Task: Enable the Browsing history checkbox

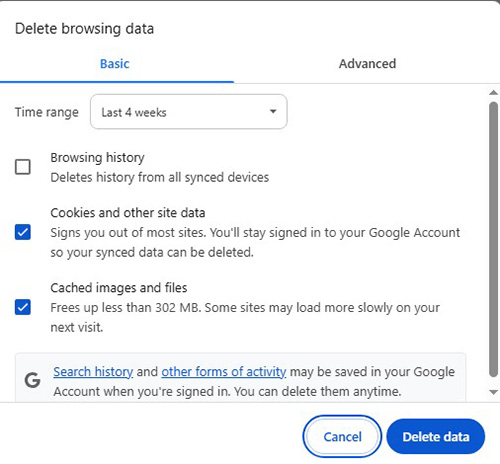Action: (23, 167)
